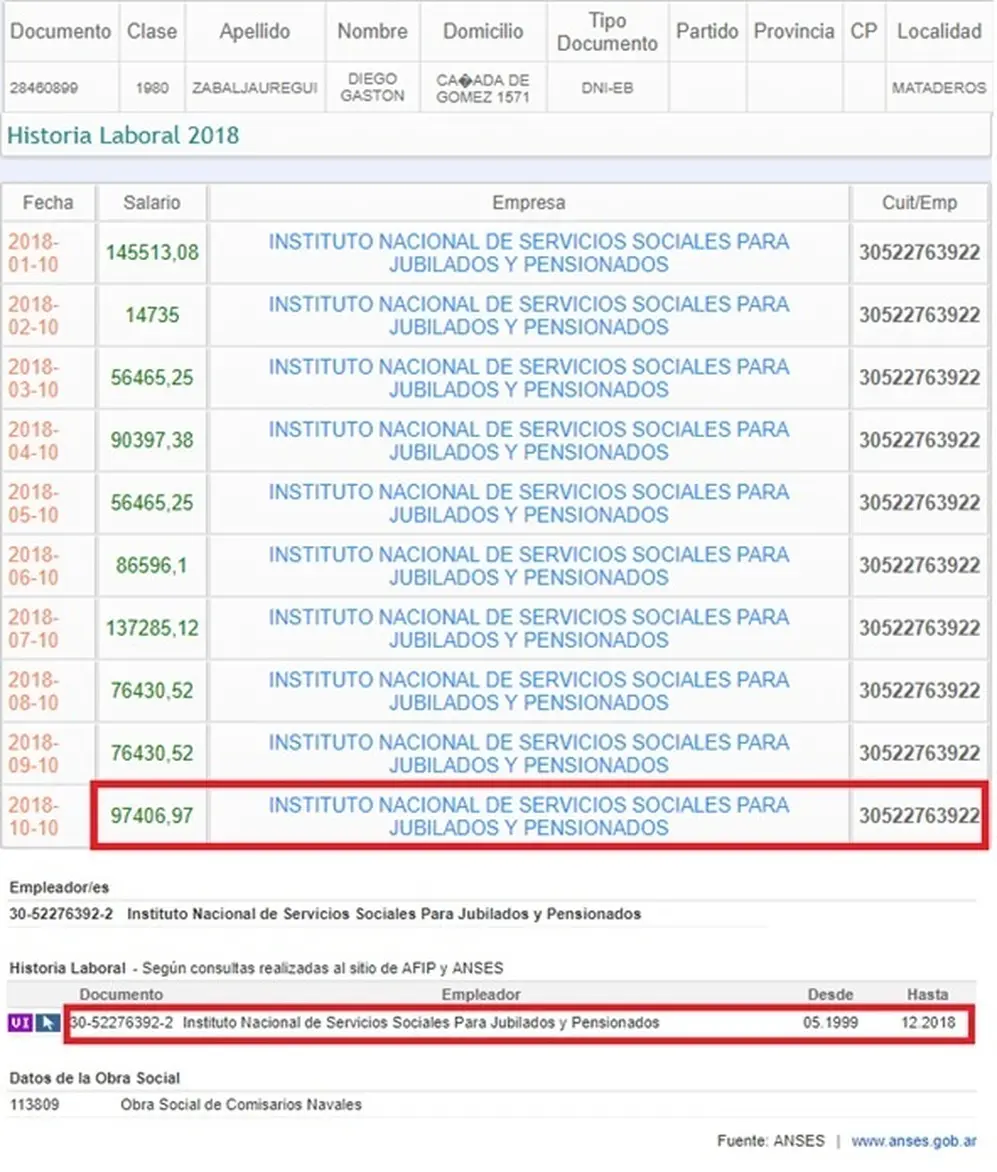Select the date 2018-06-10

click(34, 566)
